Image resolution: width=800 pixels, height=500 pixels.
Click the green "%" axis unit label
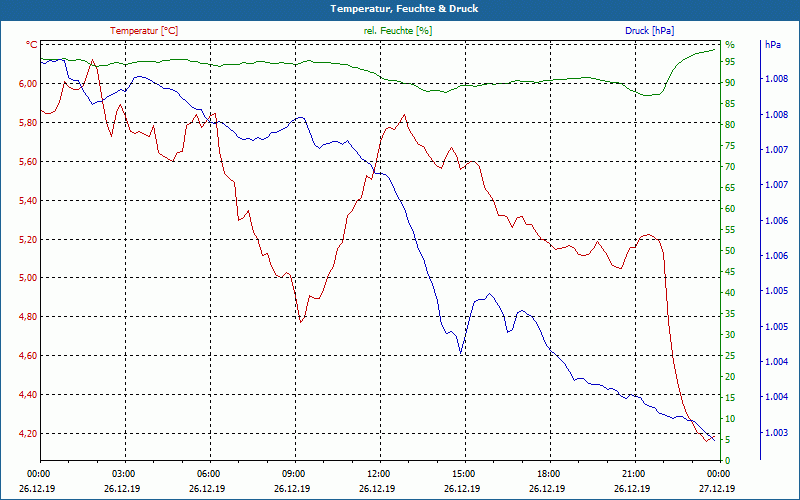(x=730, y=45)
